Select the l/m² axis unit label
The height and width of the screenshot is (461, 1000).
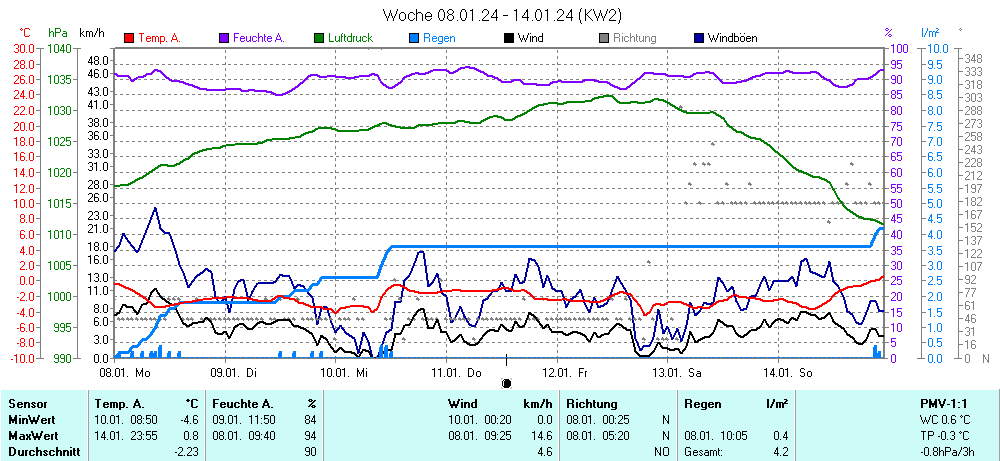pyautogui.click(x=931, y=33)
